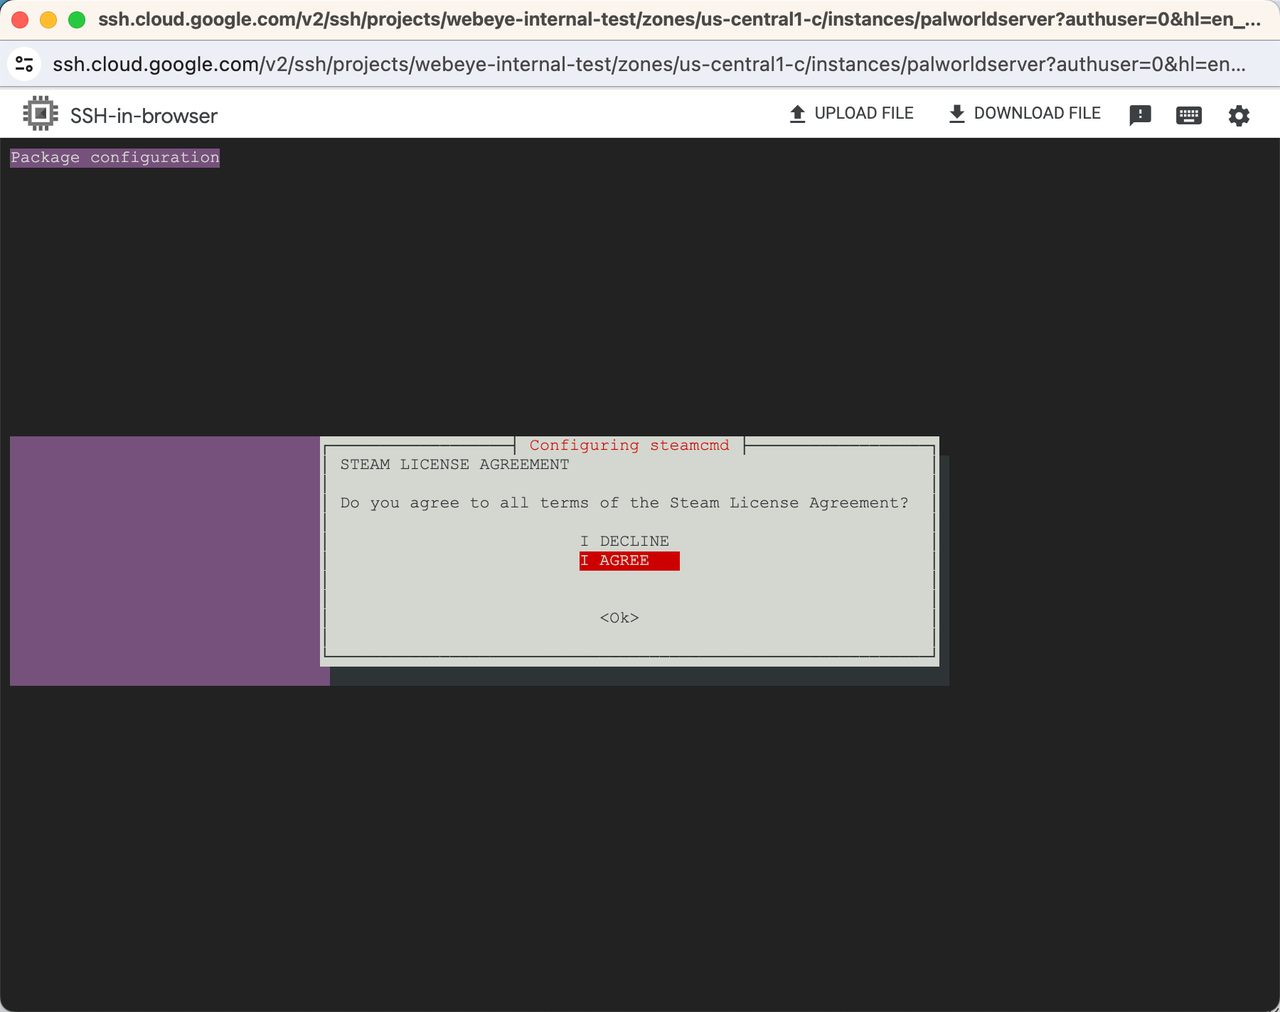
Task: Click the SSH-in-browser chip logo
Action: point(40,114)
